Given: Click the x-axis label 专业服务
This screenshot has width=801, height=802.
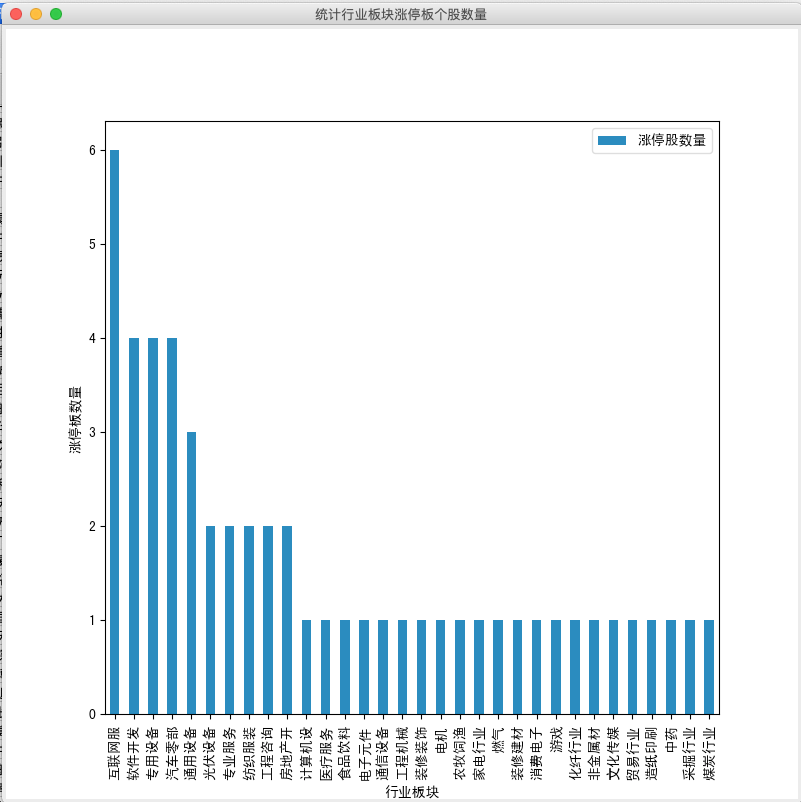Looking at the screenshot, I should point(230,753).
